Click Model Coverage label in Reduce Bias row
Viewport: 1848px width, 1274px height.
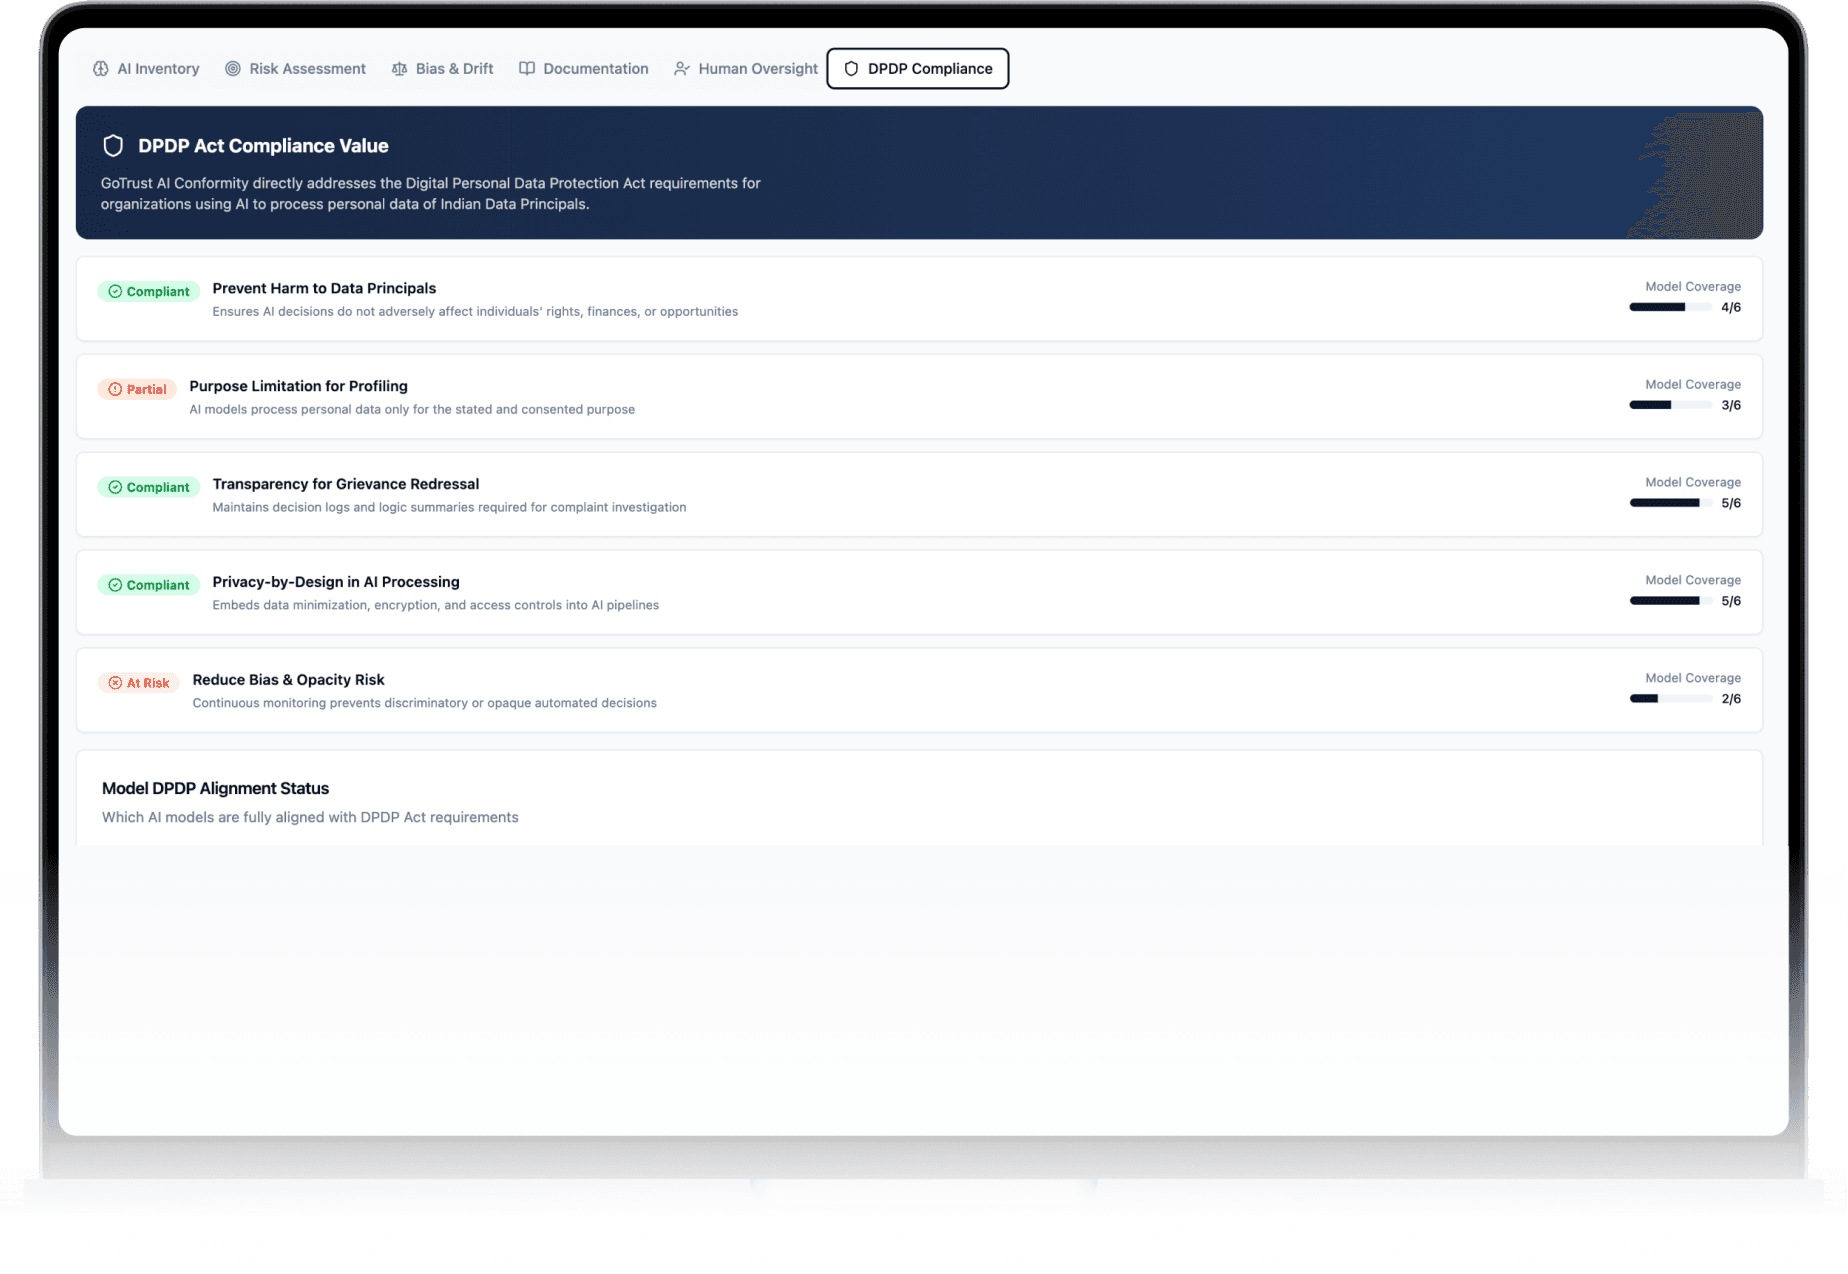[1693, 679]
